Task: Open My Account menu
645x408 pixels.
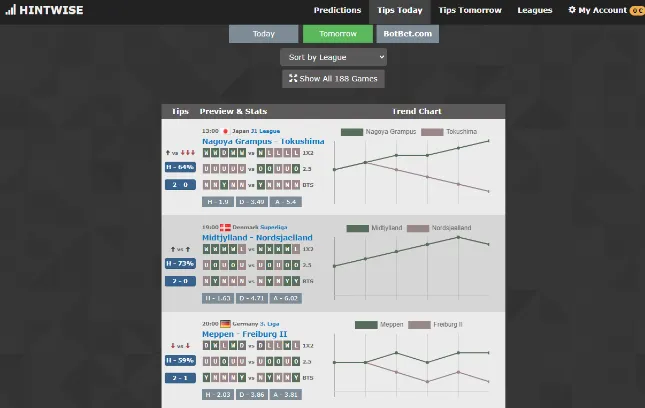Action: pyautogui.click(x=603, y=10)
